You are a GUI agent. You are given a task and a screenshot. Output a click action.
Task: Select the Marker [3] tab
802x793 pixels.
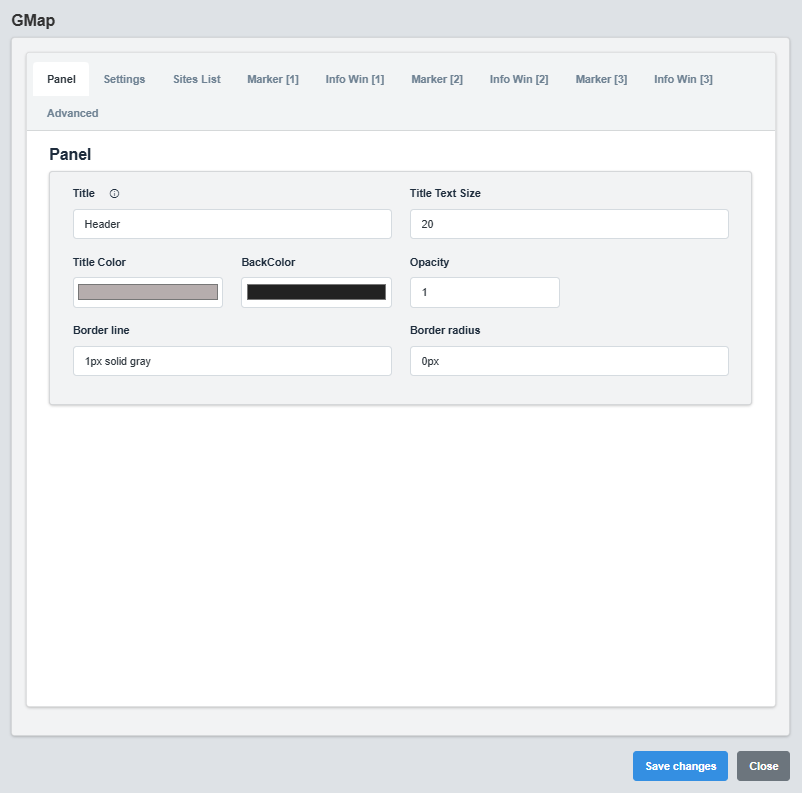pyautogui.click(x=601, y=79)
